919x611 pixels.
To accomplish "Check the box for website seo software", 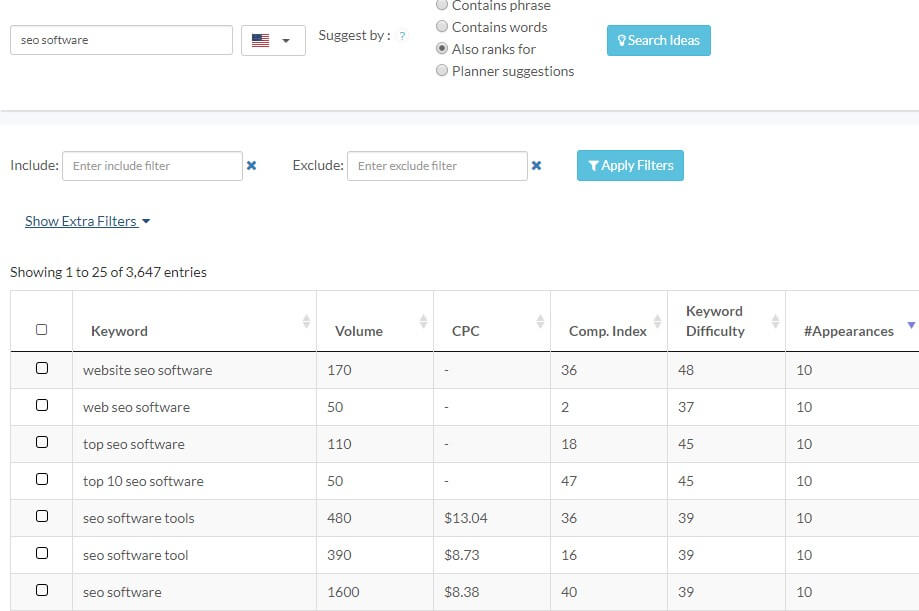I will (x=42, y=368).
